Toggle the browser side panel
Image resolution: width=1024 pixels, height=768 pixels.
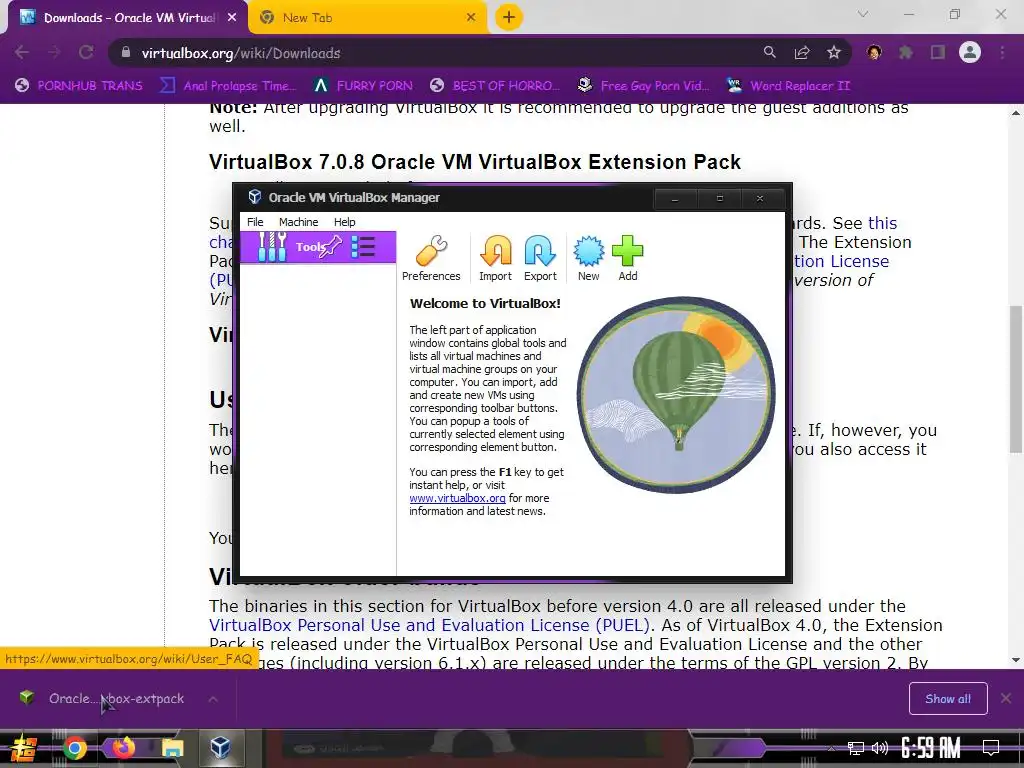[x=938, y=52]
